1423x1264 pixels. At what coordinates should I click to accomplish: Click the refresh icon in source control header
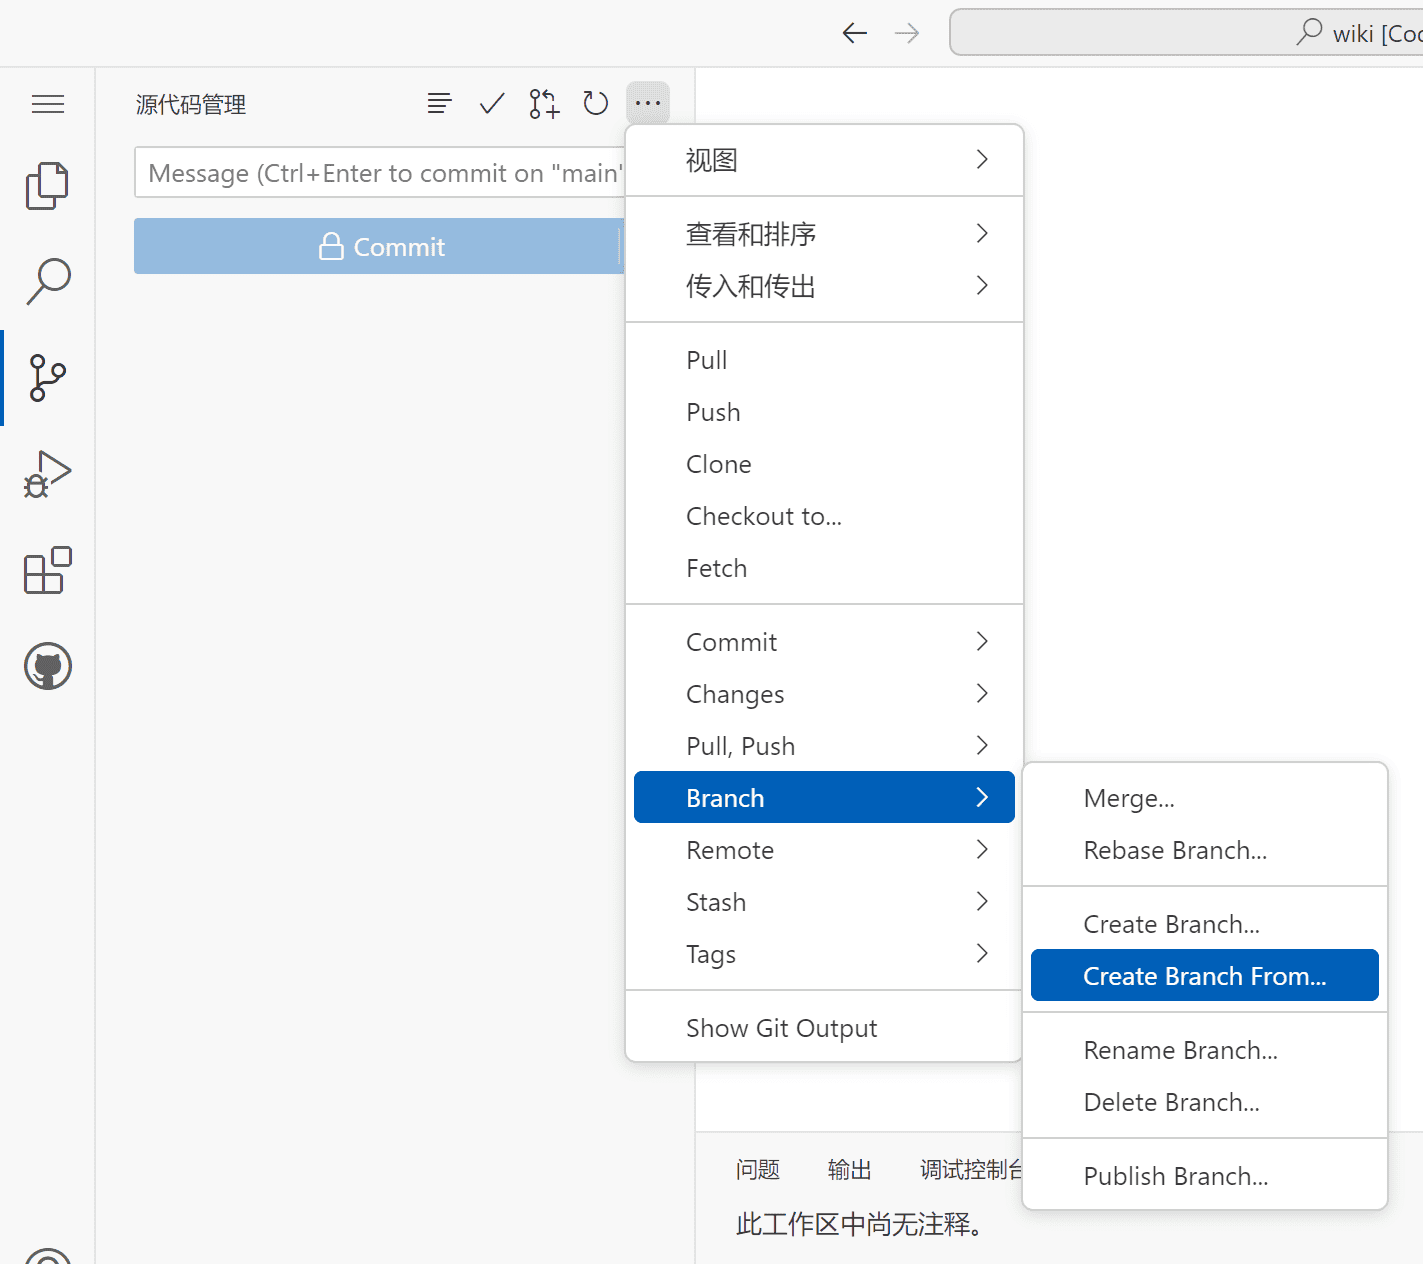pyautogui.click(x=596, y=103)
